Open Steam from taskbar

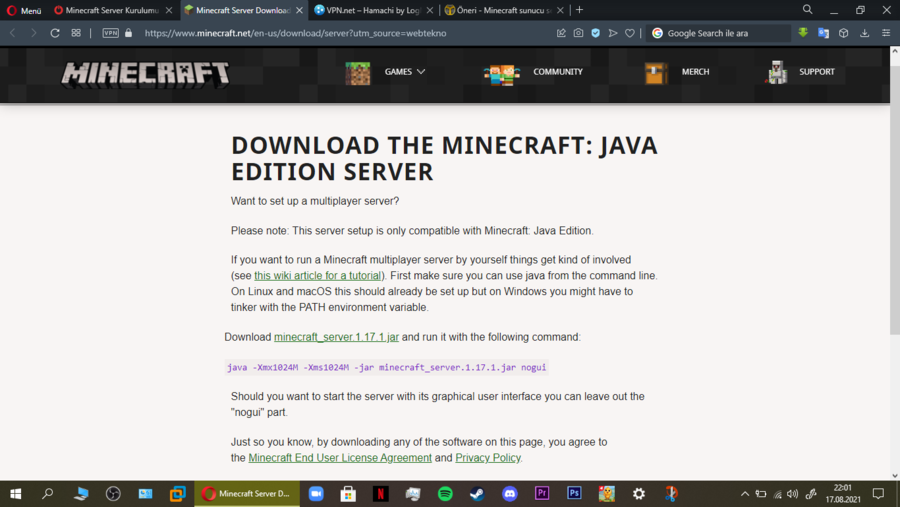click(x=477, y=494)
